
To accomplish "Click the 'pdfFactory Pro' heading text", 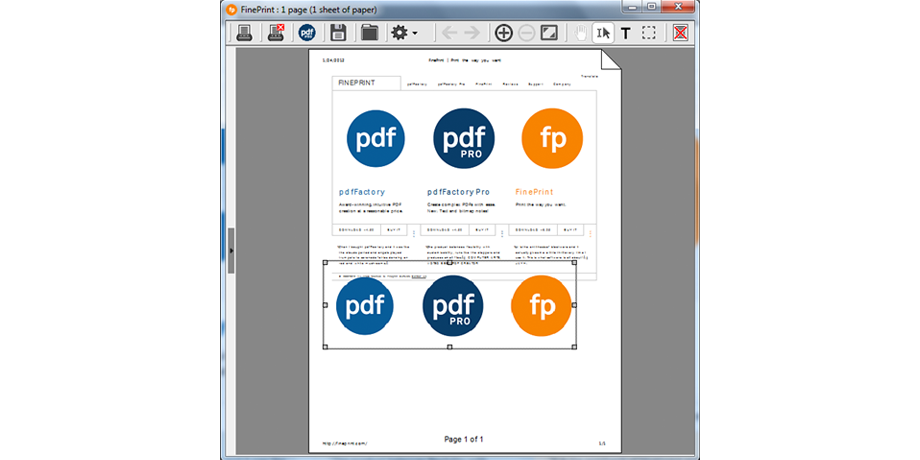I will (x=458, y=192).
